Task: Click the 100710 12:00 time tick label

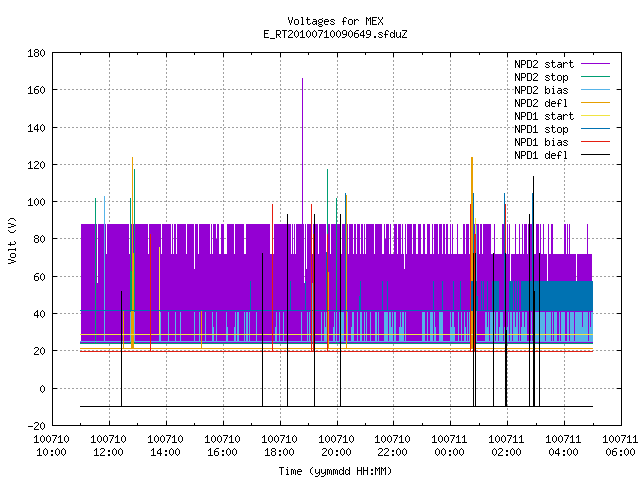Action: pos(108,446)
